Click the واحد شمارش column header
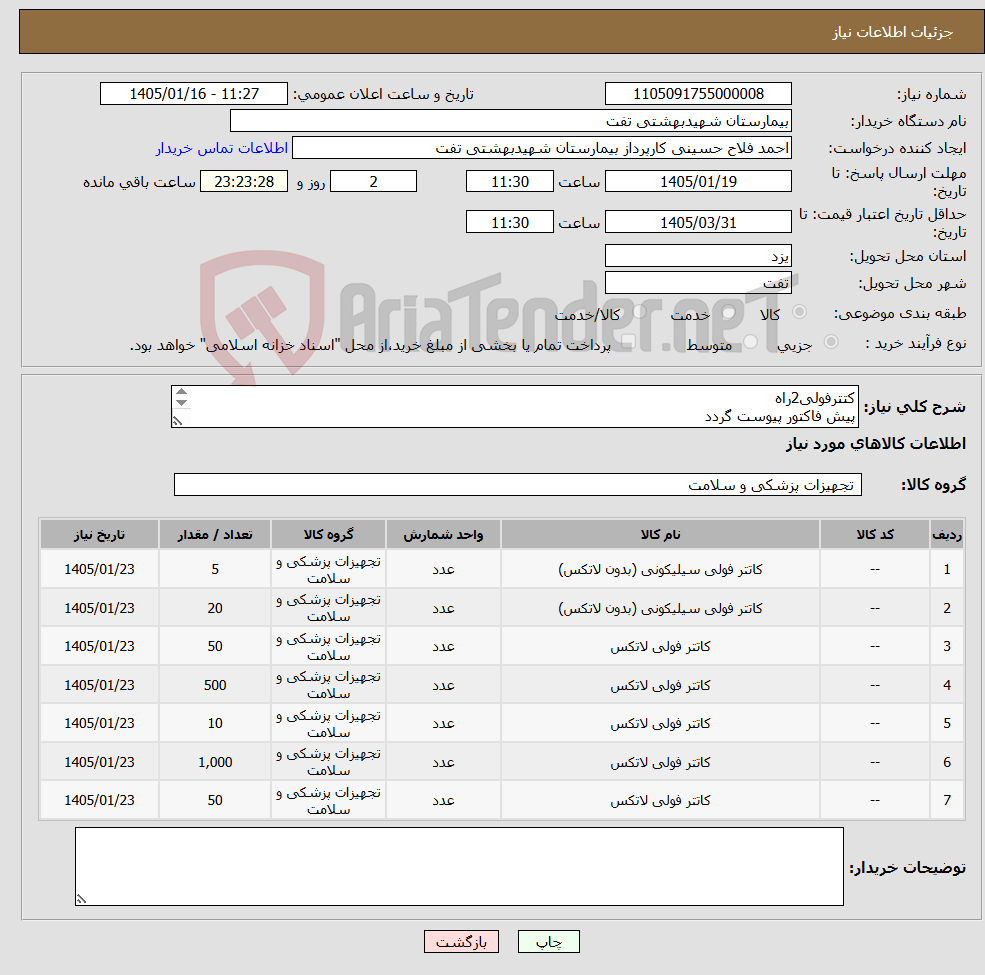The image size is (985, 975). tap(443, 535)
